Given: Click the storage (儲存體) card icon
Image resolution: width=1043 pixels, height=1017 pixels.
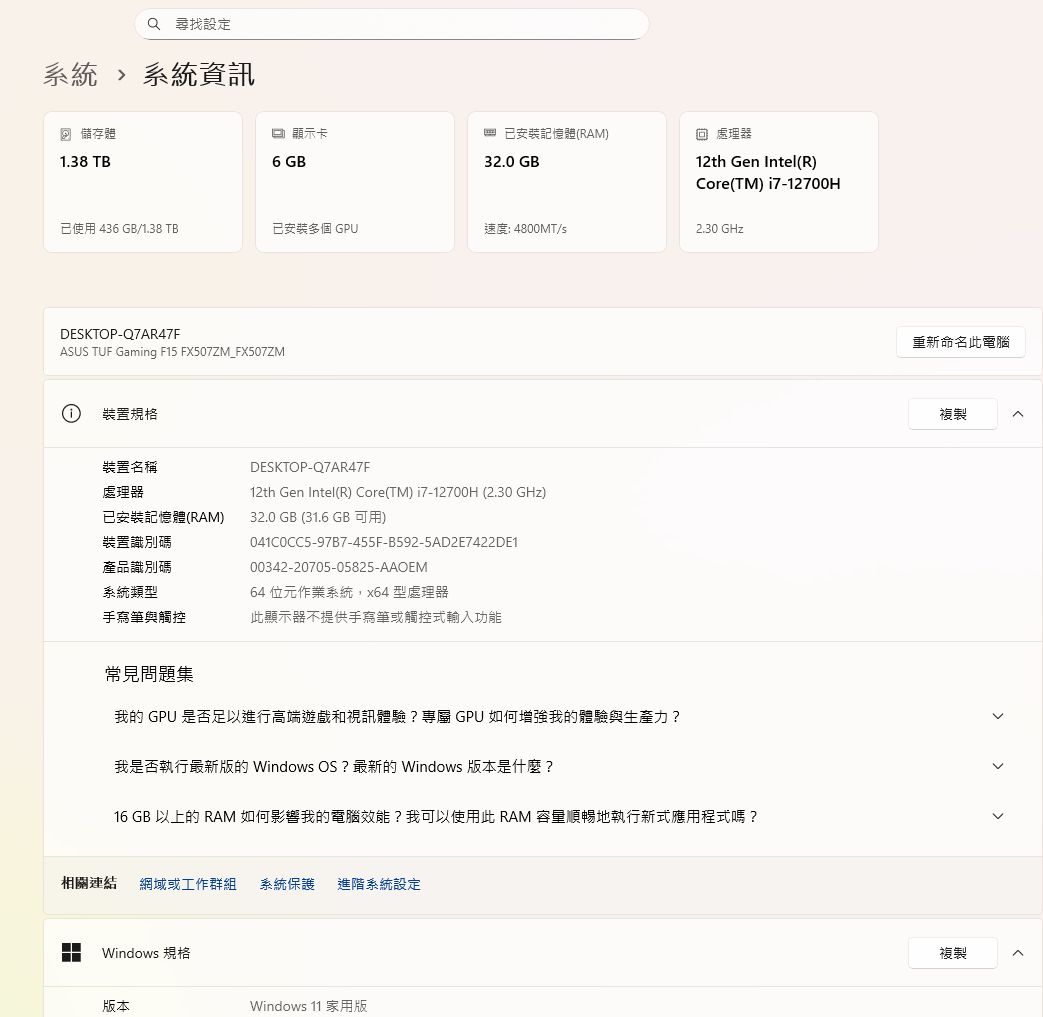Looking at the screenshot, I should pyautogui.click(x=66, y=134).
